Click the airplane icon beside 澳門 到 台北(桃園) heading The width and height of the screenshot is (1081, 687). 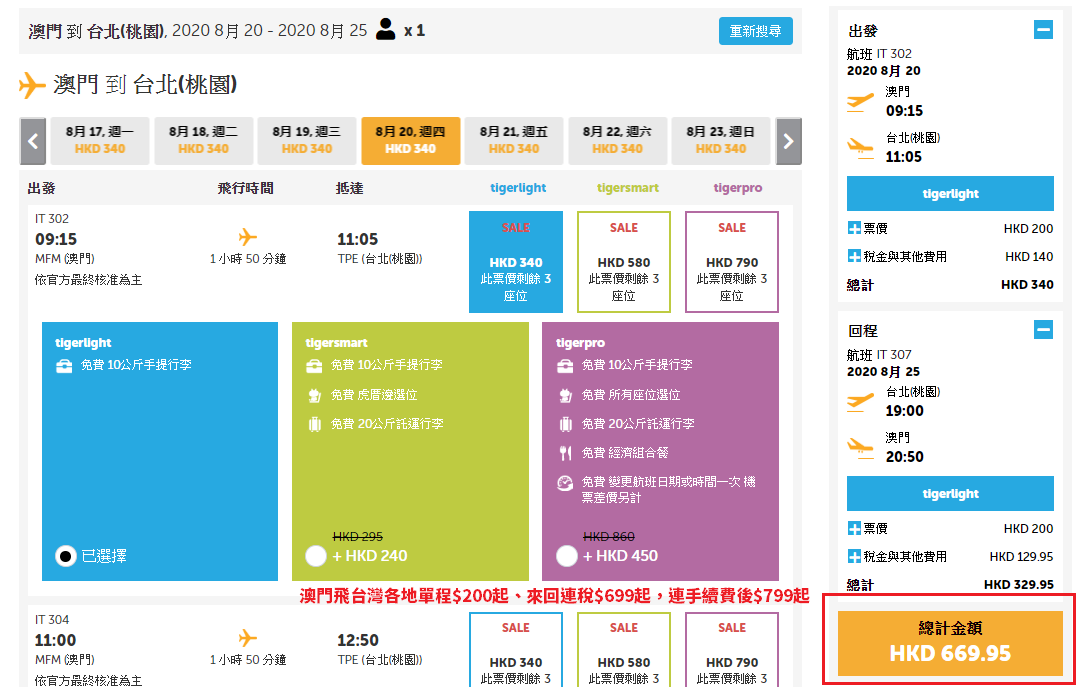point(32,85)
